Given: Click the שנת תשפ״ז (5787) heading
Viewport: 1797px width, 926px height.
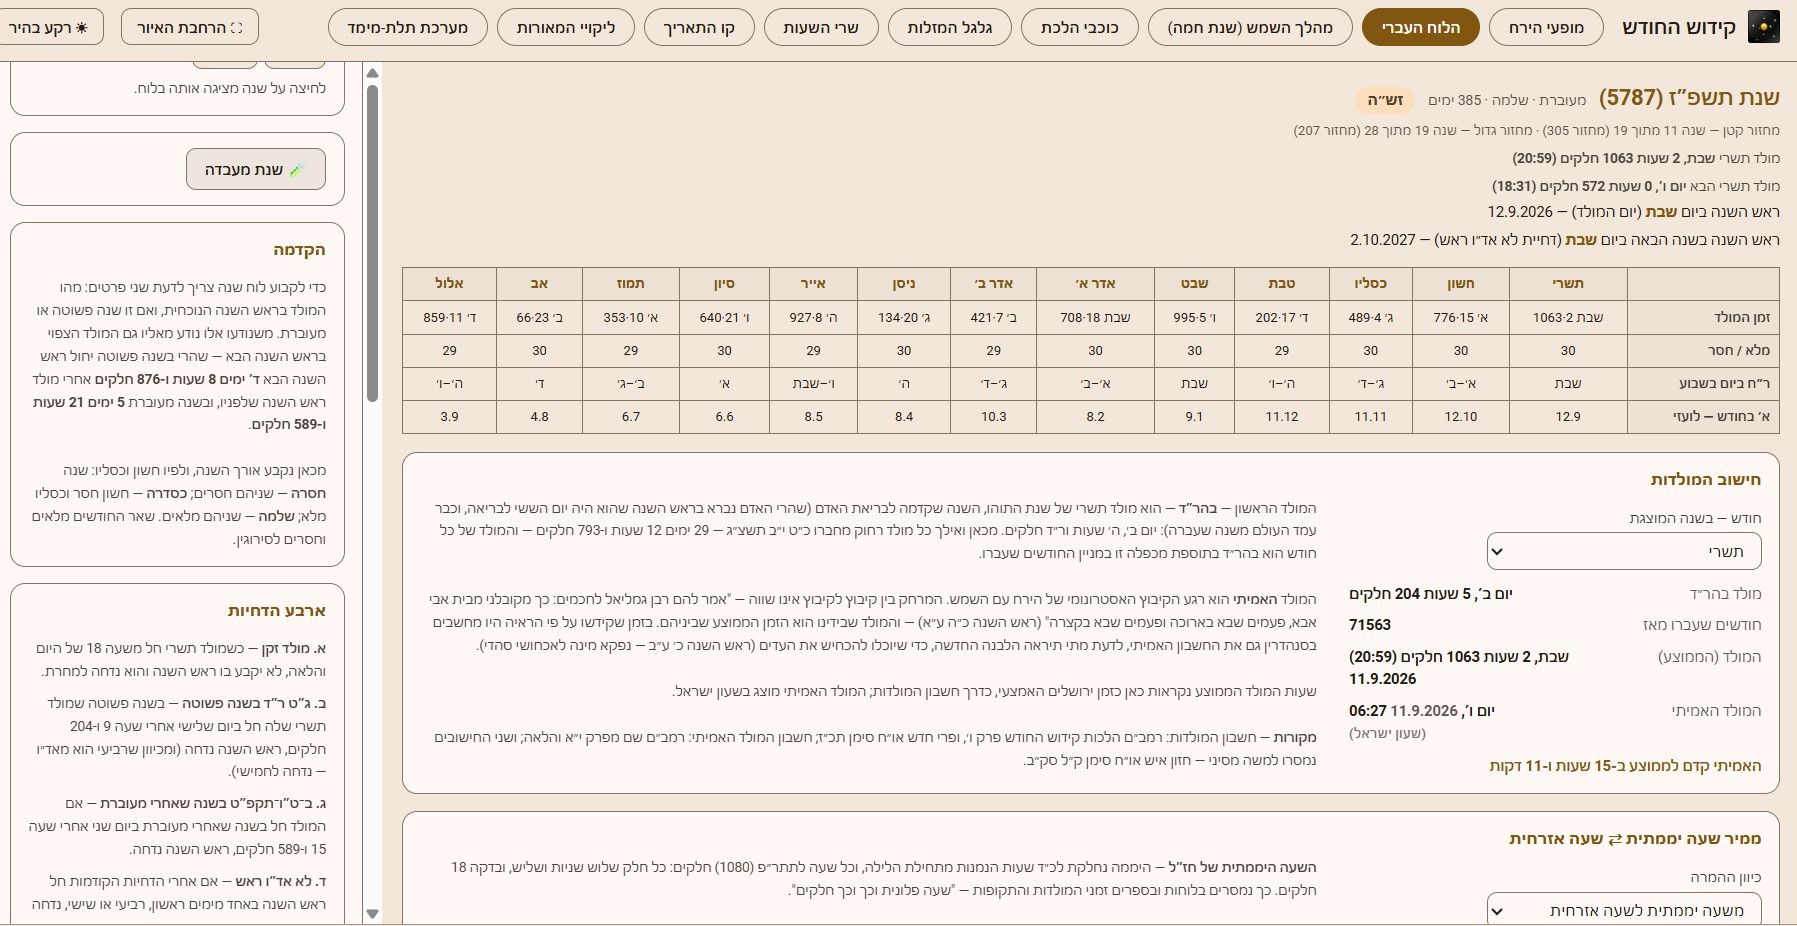Looking at the screenshot, I should (1689, 97).
